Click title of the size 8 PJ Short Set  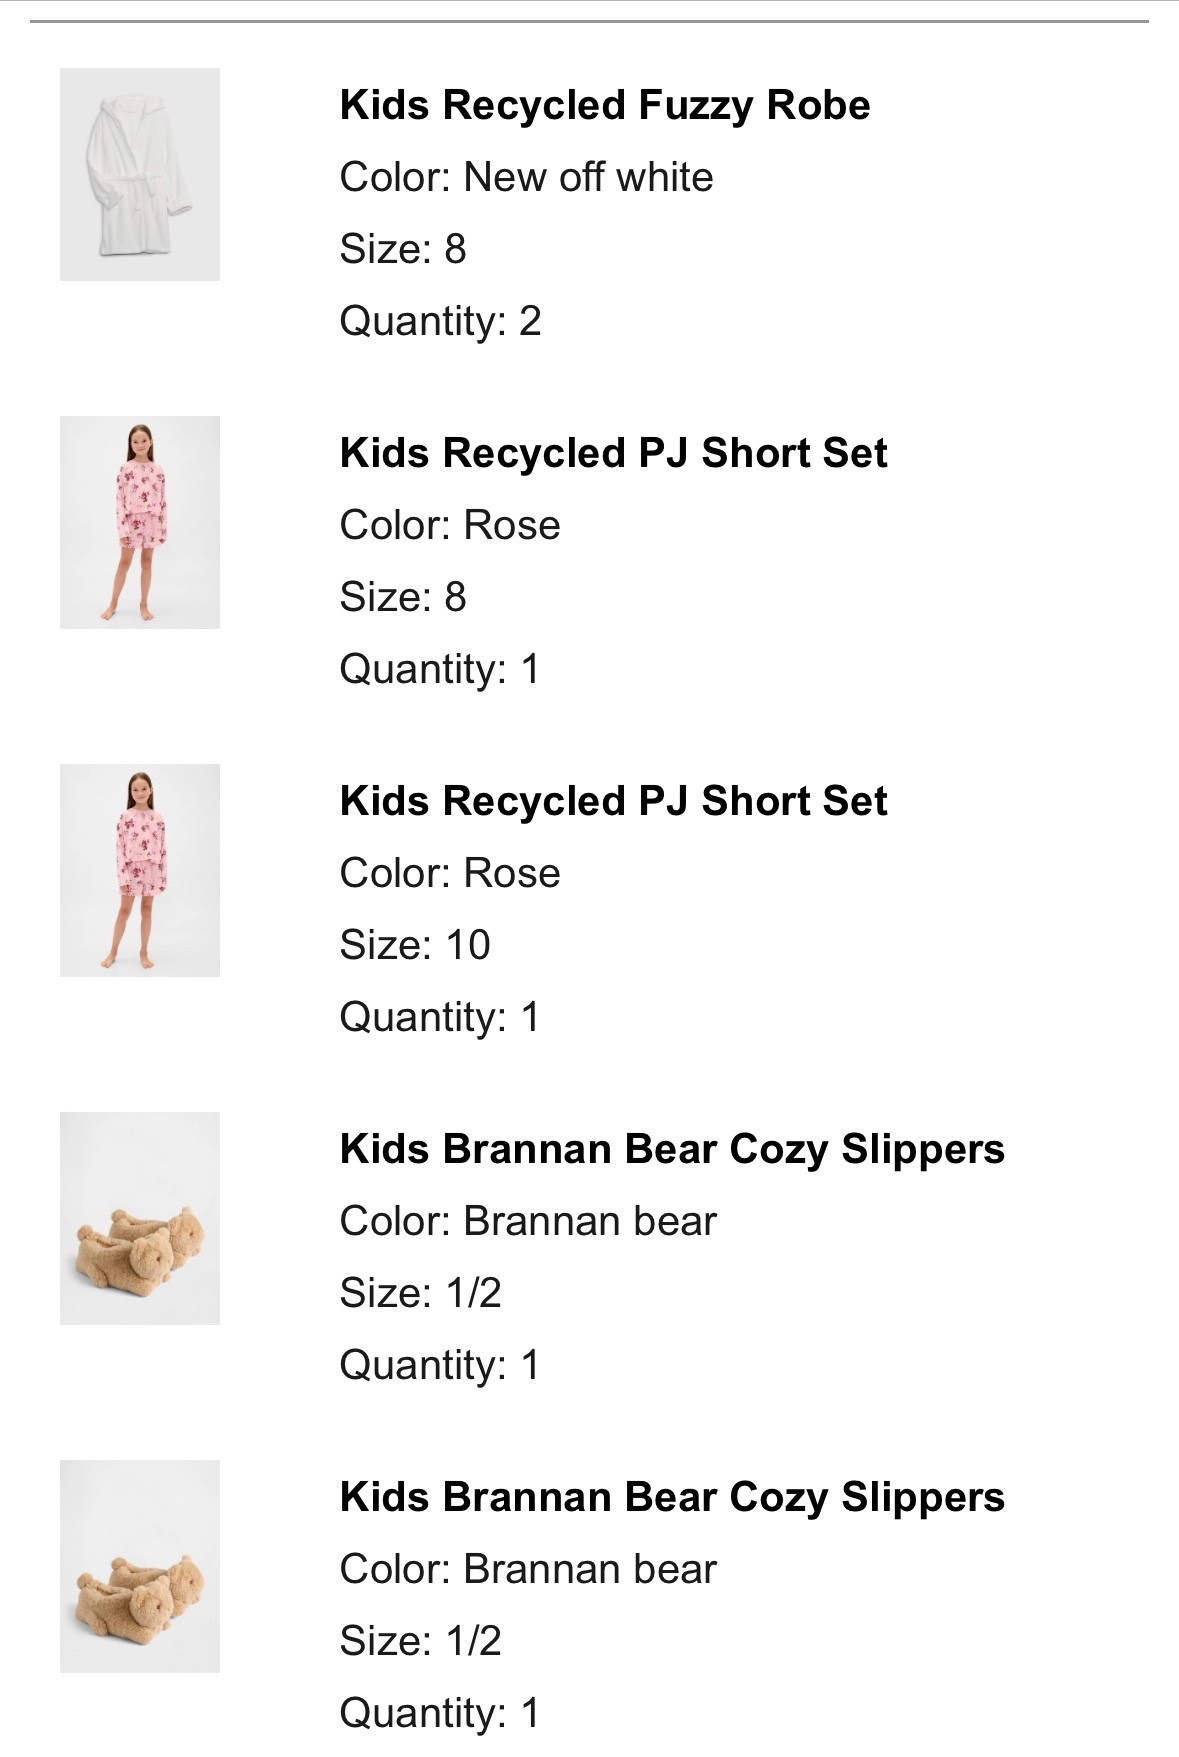613,453
